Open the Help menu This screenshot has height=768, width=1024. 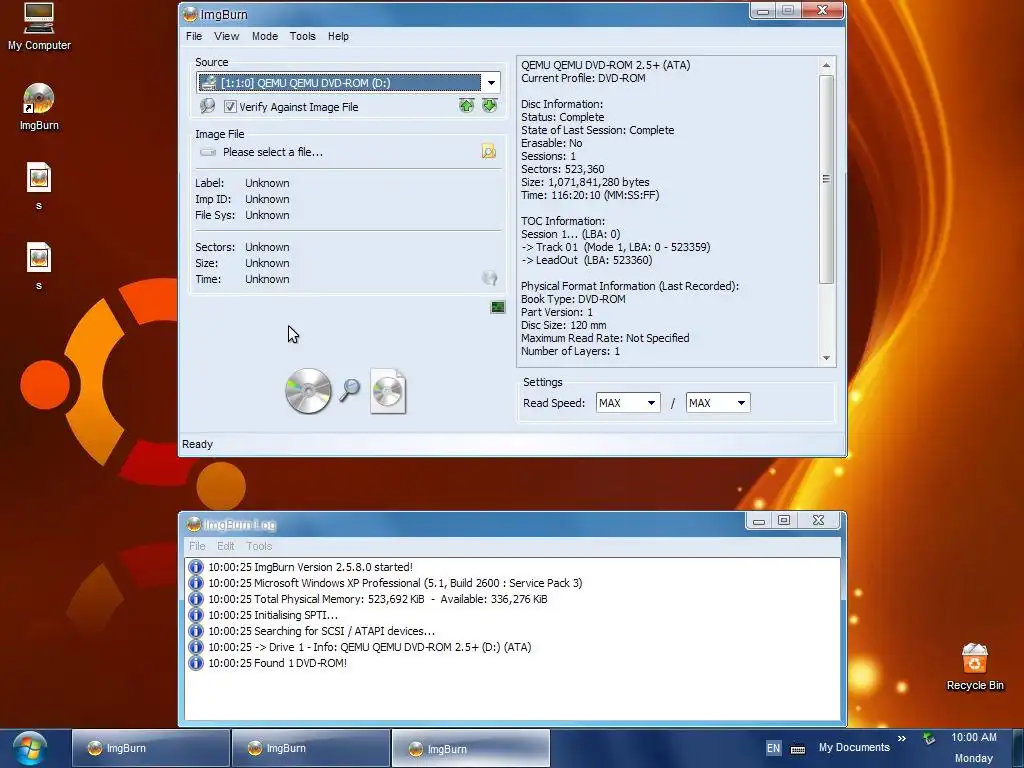click(338, 36)
